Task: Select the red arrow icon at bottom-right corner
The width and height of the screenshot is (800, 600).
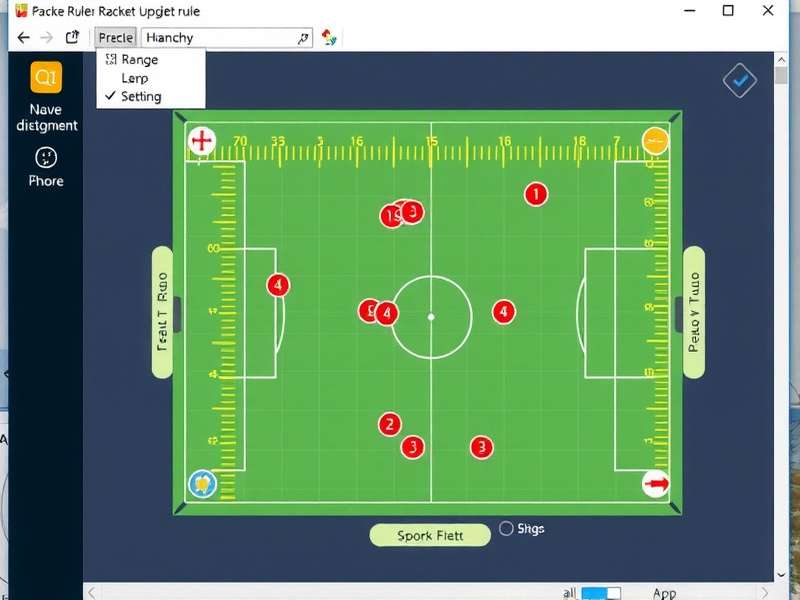Action: [x=655, y=484]
